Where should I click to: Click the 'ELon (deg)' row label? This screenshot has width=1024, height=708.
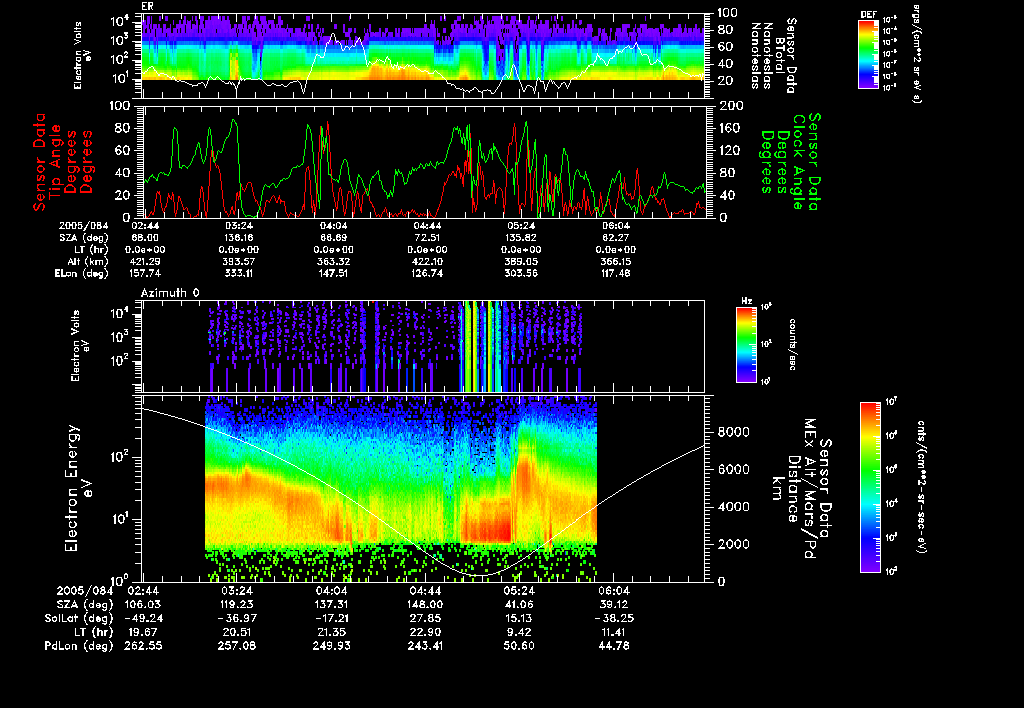coord(82,274)
